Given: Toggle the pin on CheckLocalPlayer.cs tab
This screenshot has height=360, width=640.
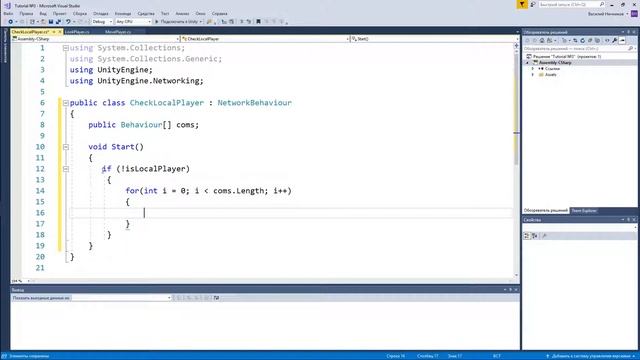Looking at the screenshot, I should tap(54, 32).
